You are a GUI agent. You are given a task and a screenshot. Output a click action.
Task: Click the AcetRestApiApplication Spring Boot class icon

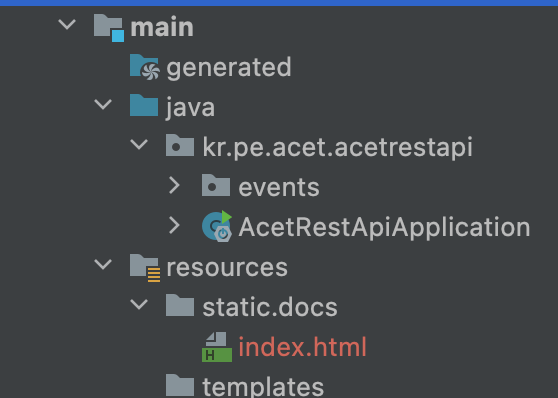pyautogui.click(x=217, y=226)
